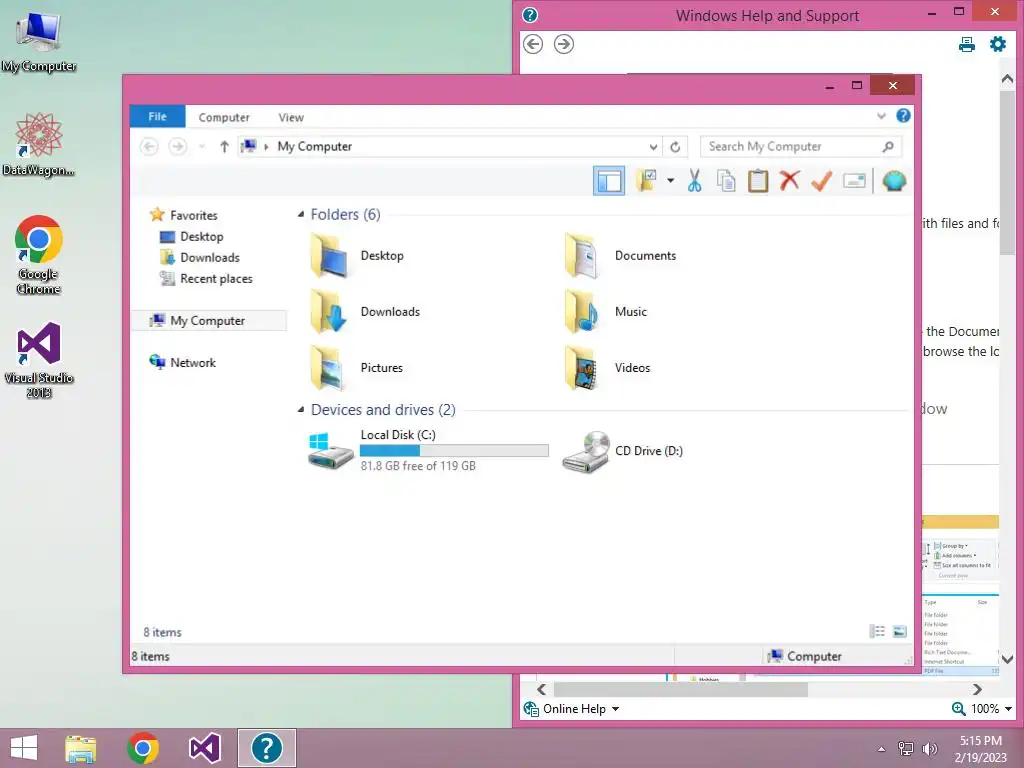Go up one level with the up arrow
The height and width of the screenshot is (768, 1024).
tap(224, 146)
